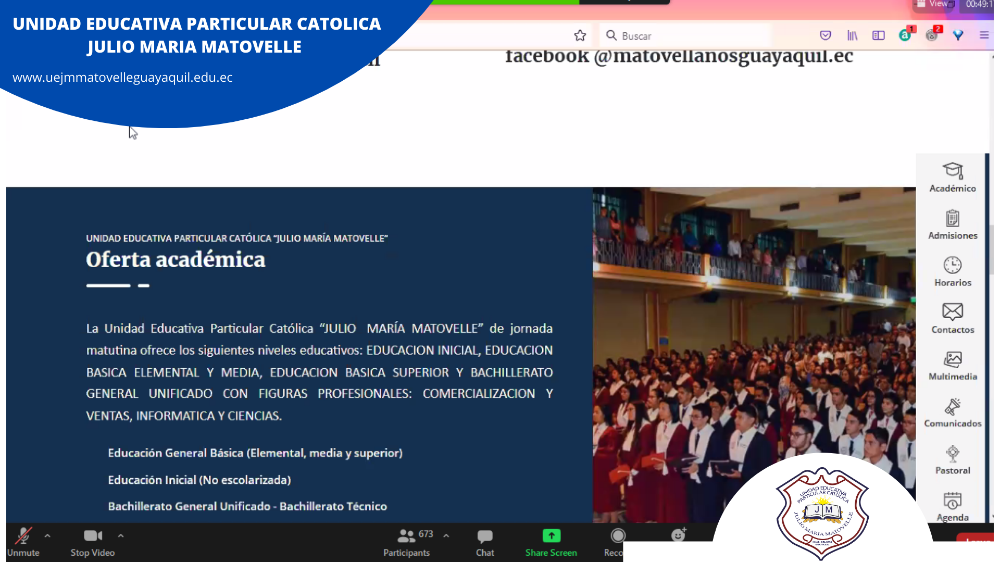
Task: Toggle the Firefox sidebar view icon
Action: [x=878, y=36]
